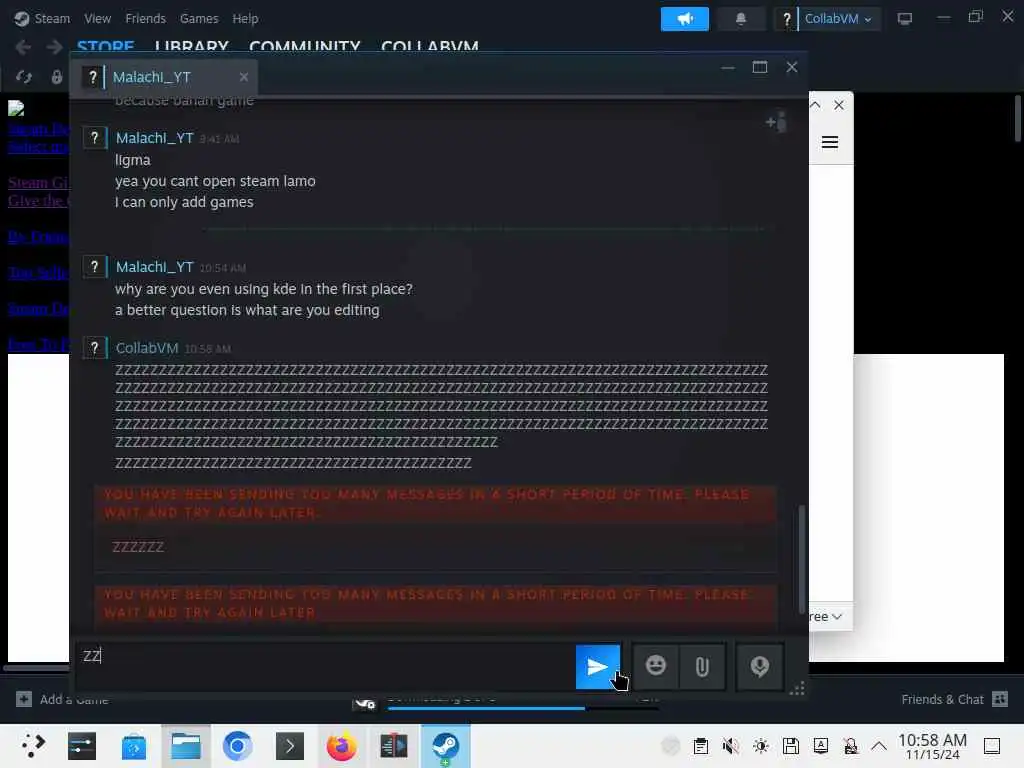
Task: Go to the LIBRARY section
Action: (x=191, y=46)
